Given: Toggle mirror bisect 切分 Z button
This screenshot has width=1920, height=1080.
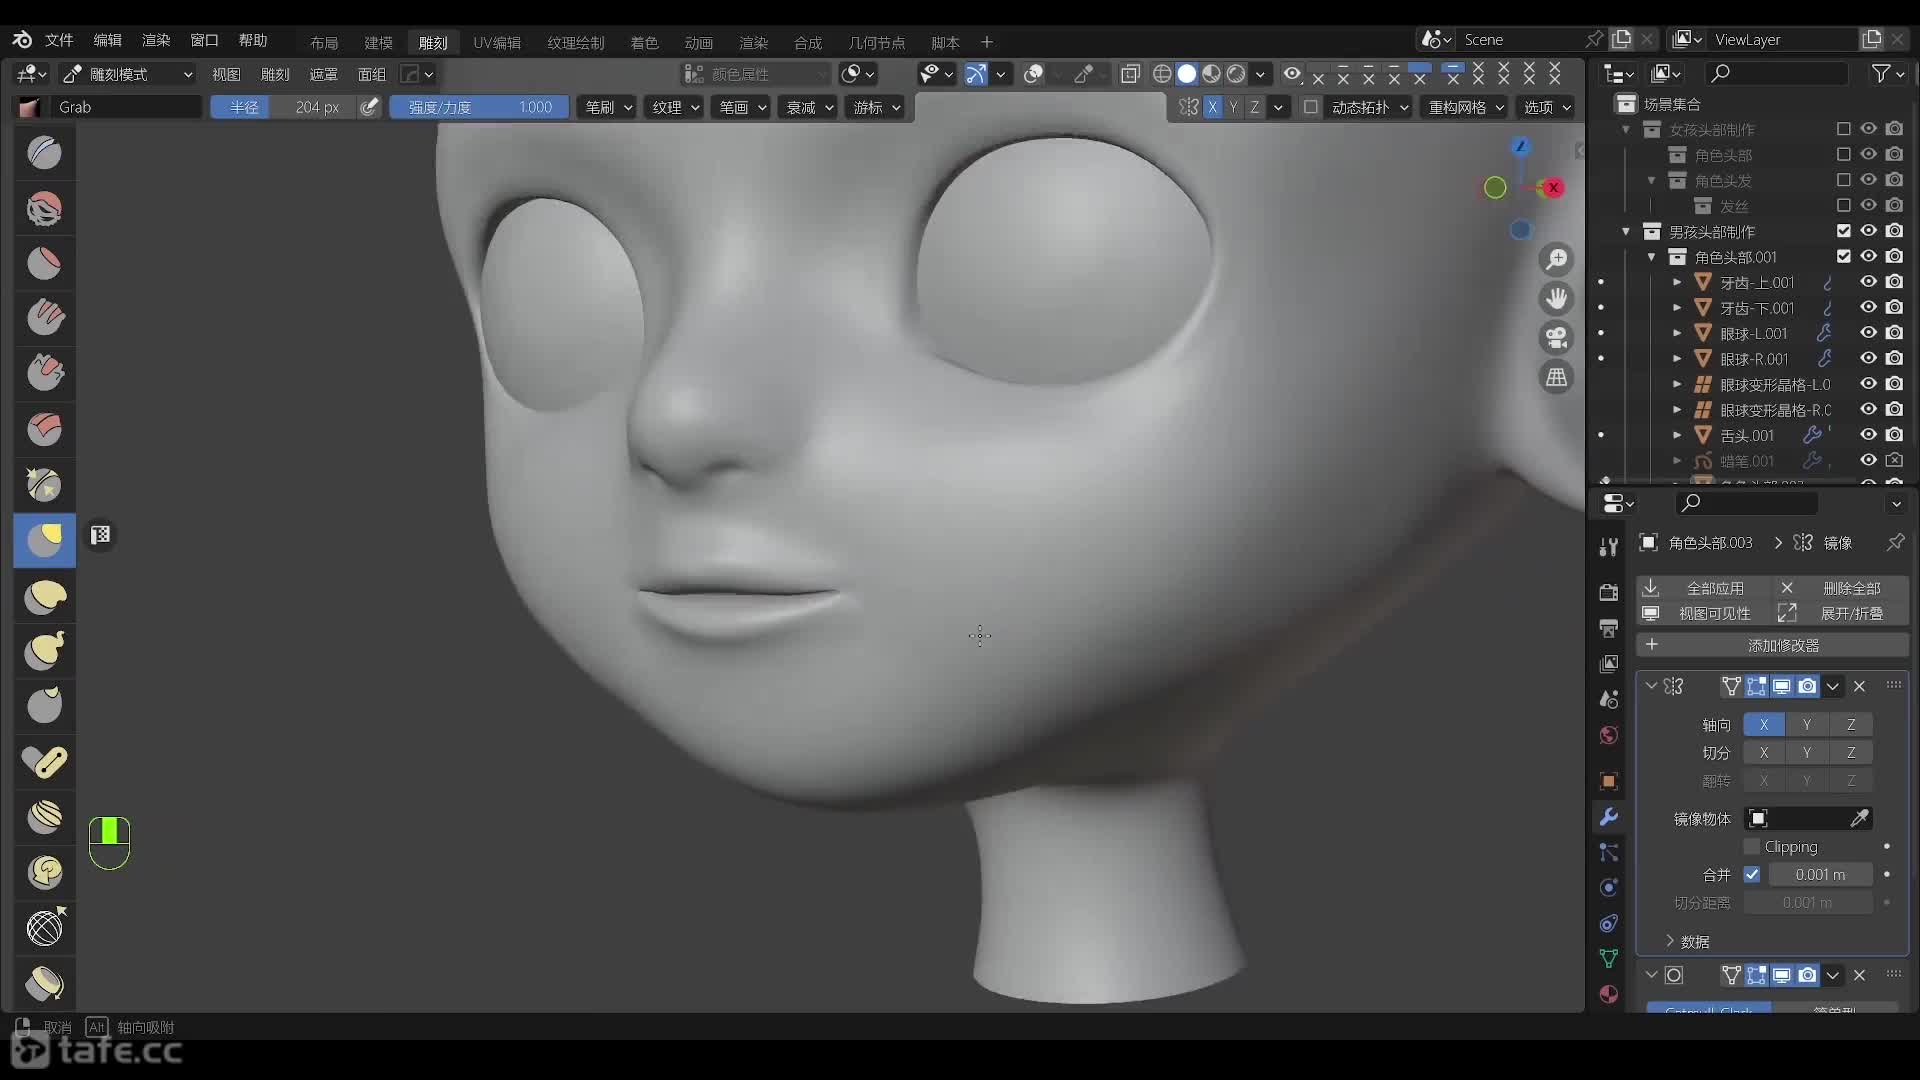Looking at the screenshot, I should (x=1851, y=753).
